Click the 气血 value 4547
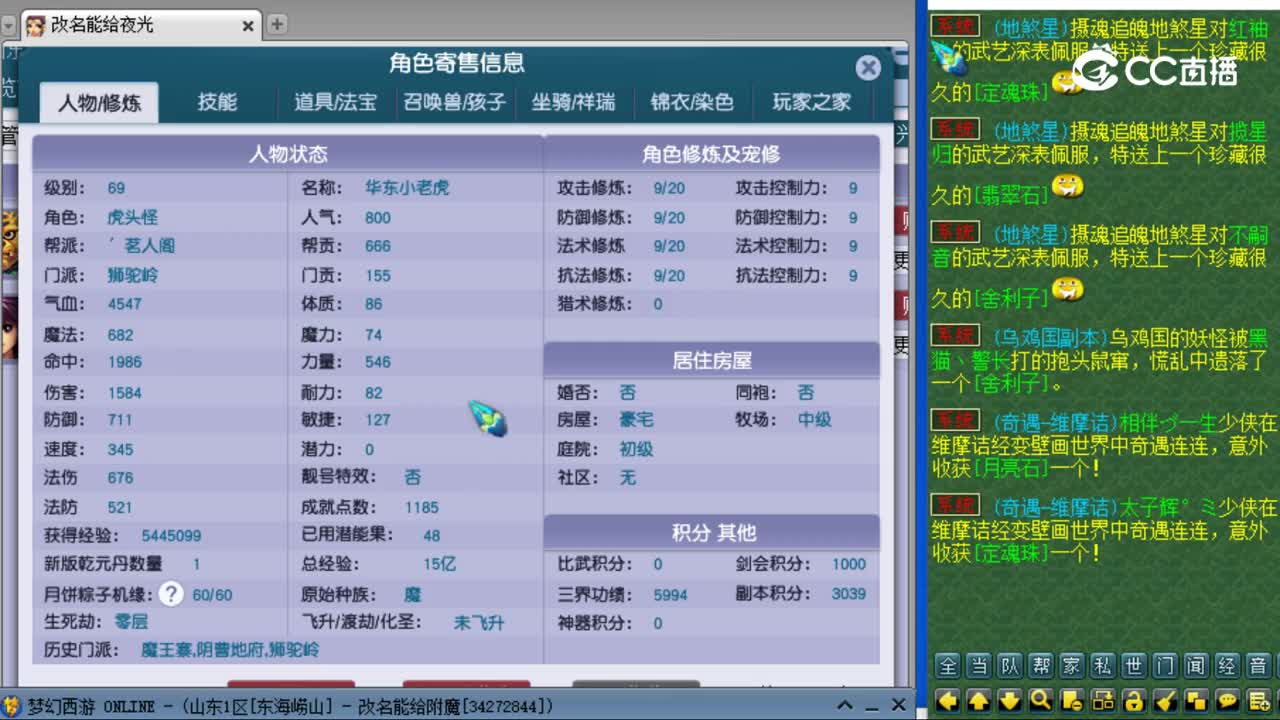 (124, 303)
